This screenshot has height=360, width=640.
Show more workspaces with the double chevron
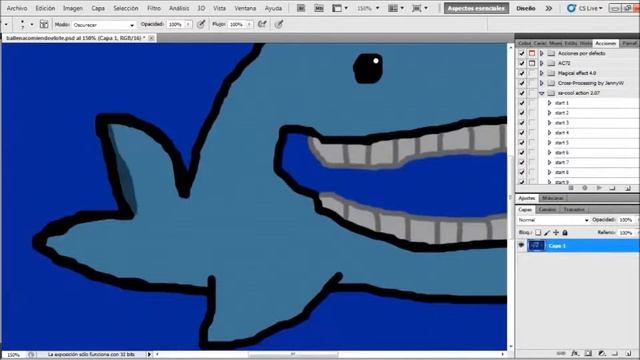[549, 8]
